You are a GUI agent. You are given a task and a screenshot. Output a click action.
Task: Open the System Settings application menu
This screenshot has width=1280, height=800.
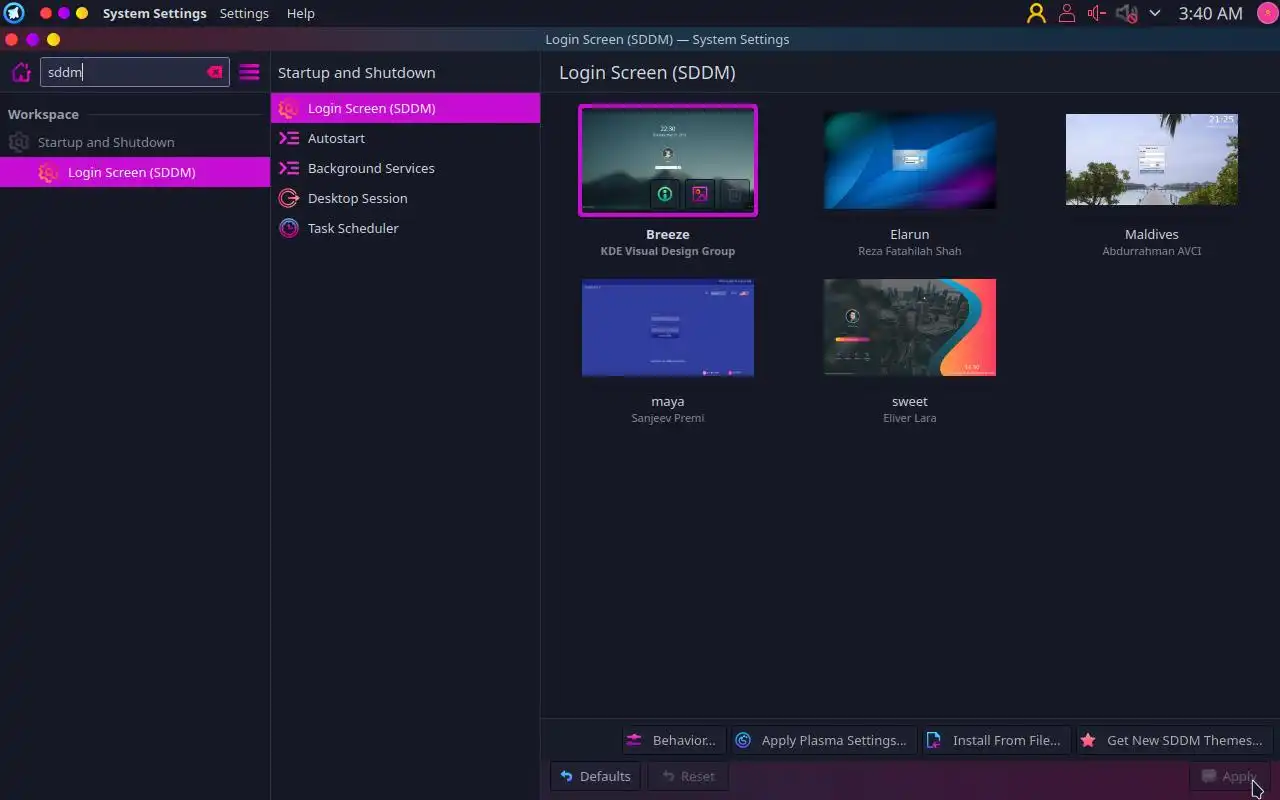click(x=154, y=13)
